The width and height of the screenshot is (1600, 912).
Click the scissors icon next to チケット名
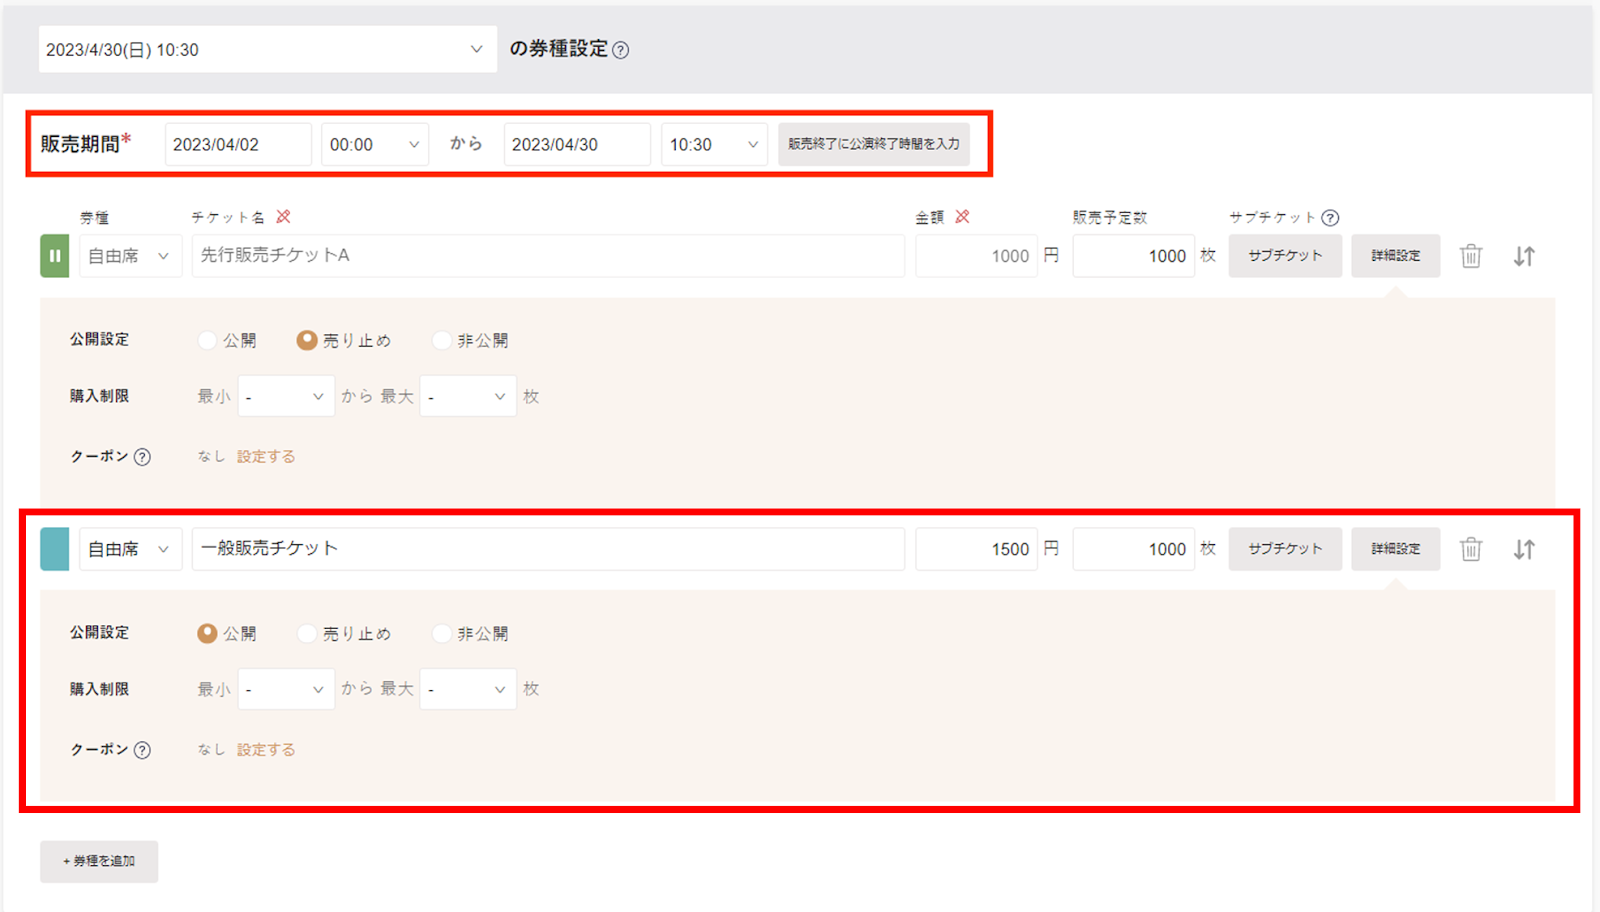coord(284,215)
